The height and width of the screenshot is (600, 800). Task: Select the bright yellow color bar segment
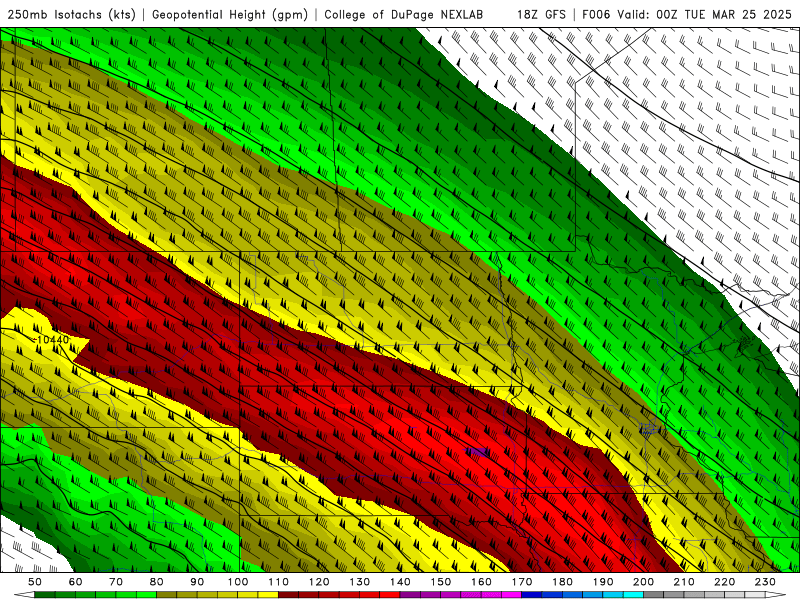268,595
